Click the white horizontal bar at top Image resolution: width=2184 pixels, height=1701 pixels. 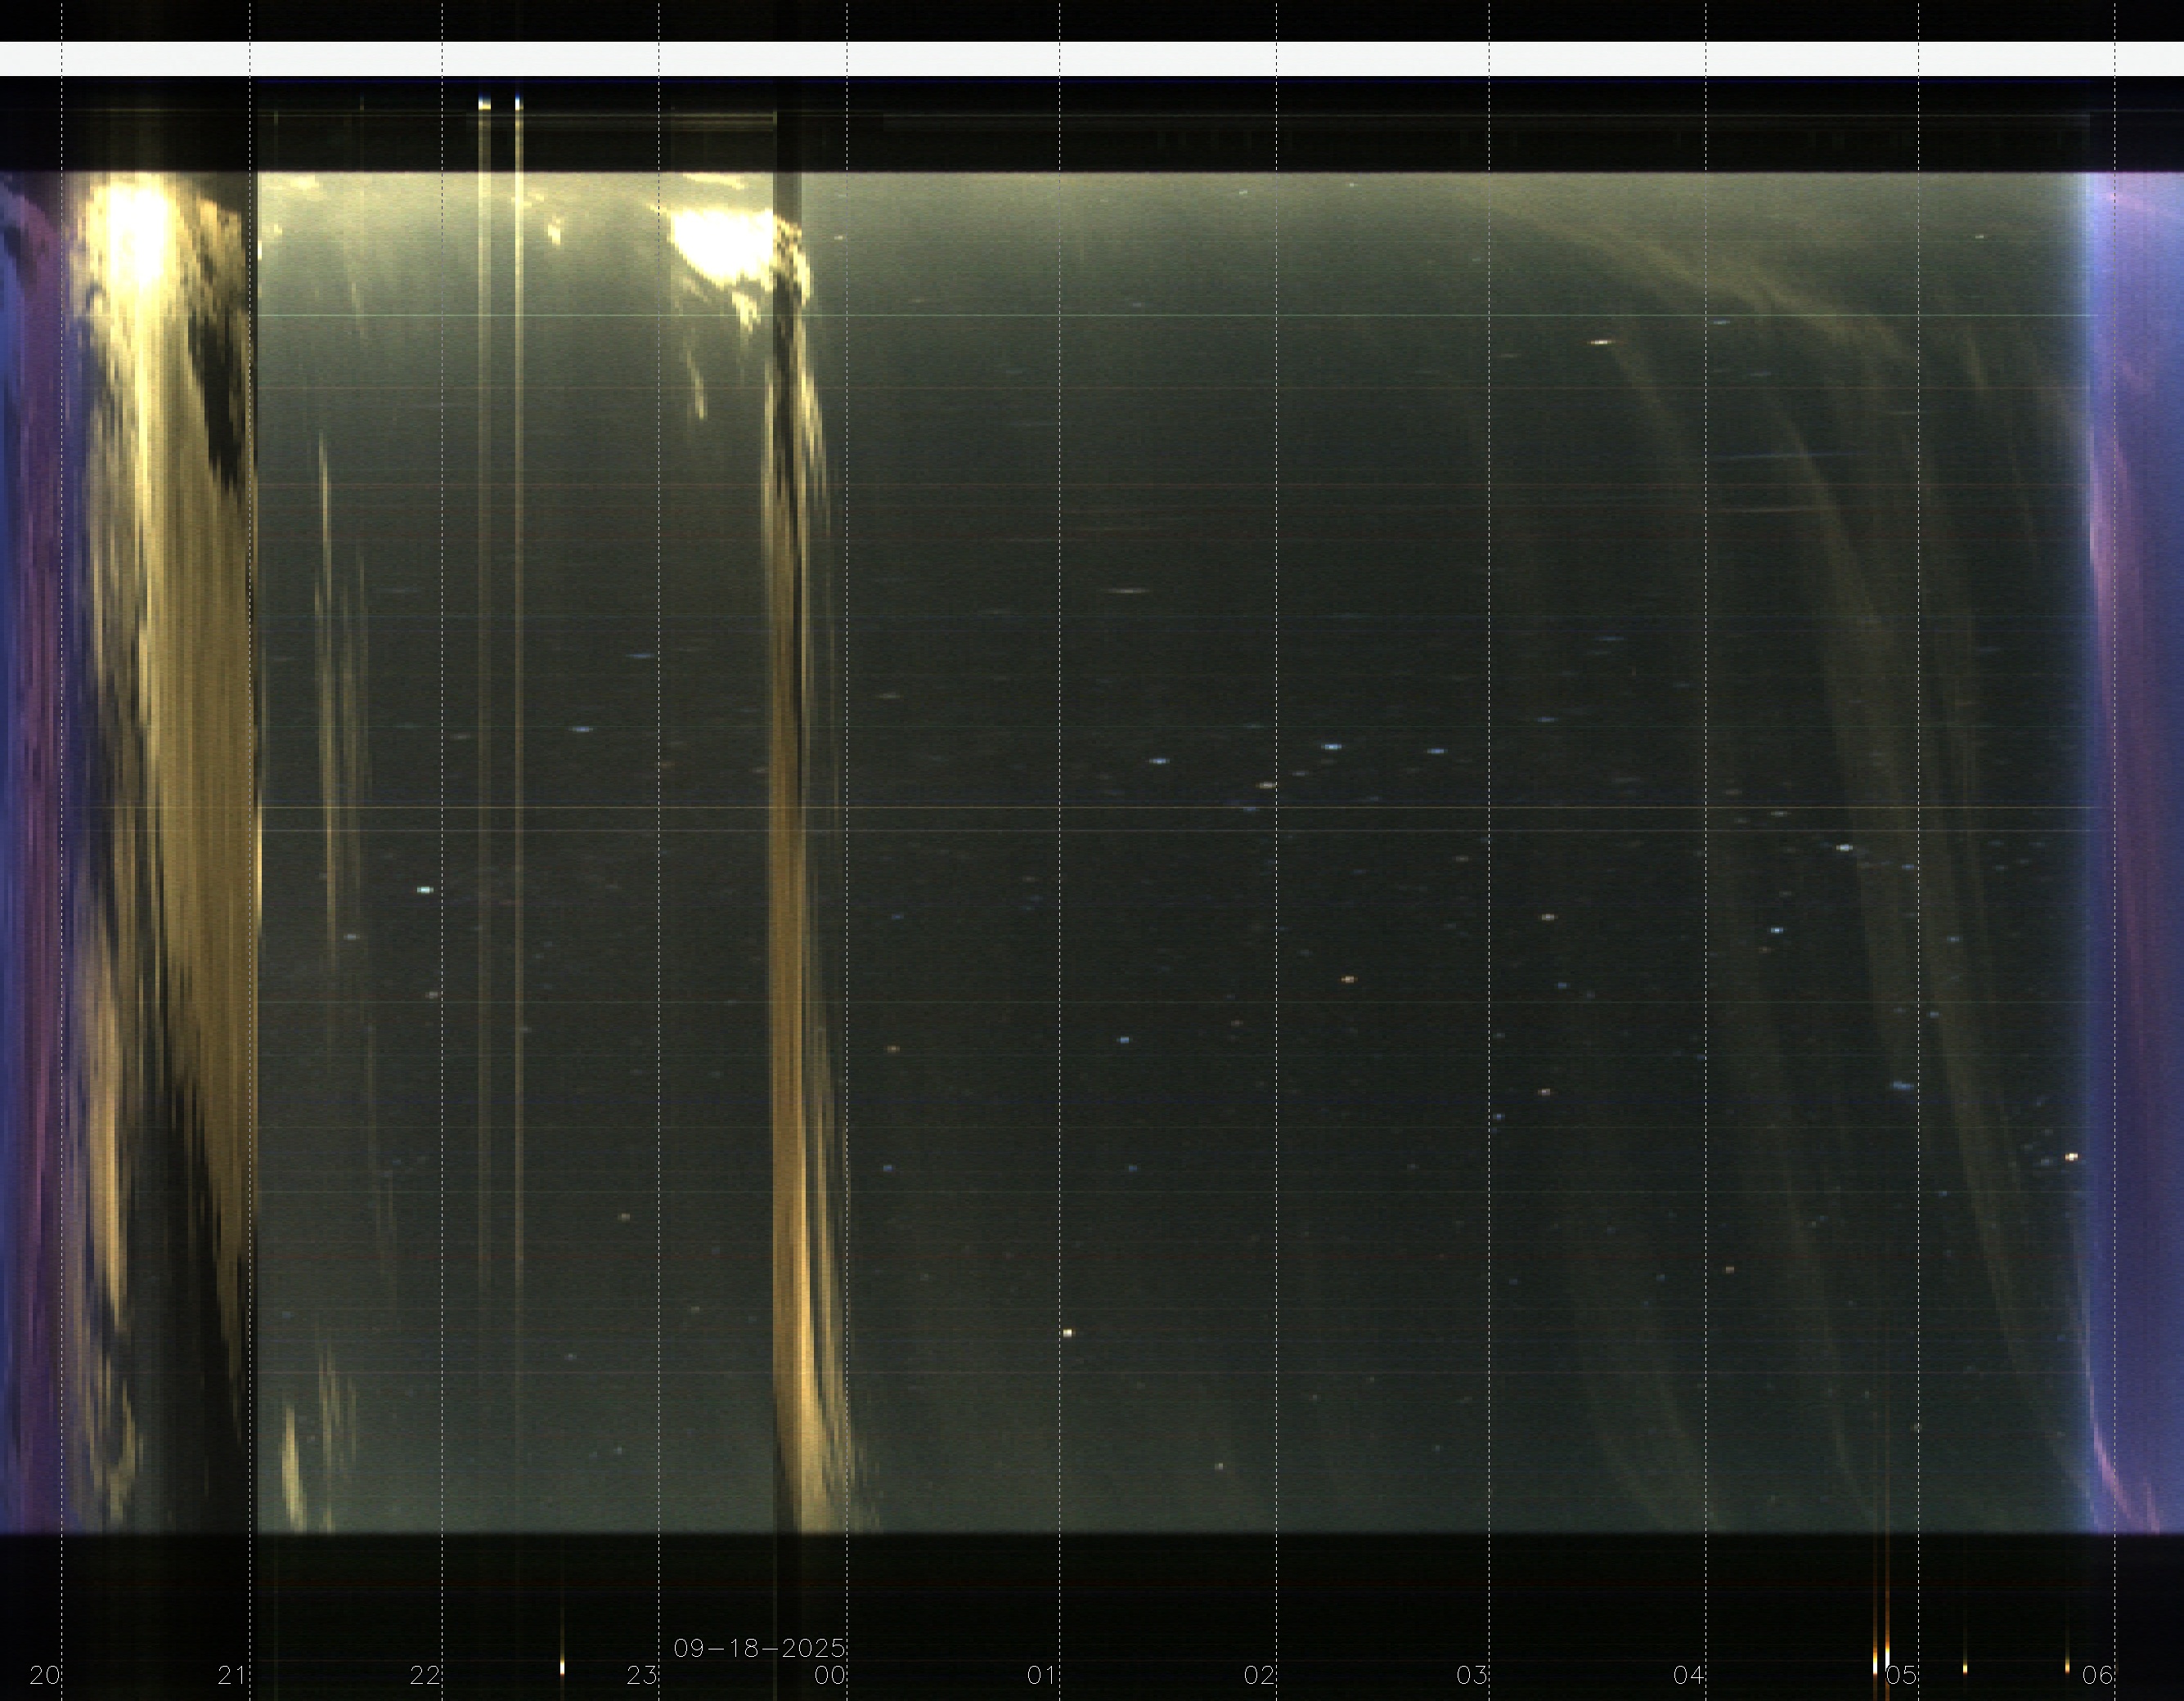[x=1092, y=59]
